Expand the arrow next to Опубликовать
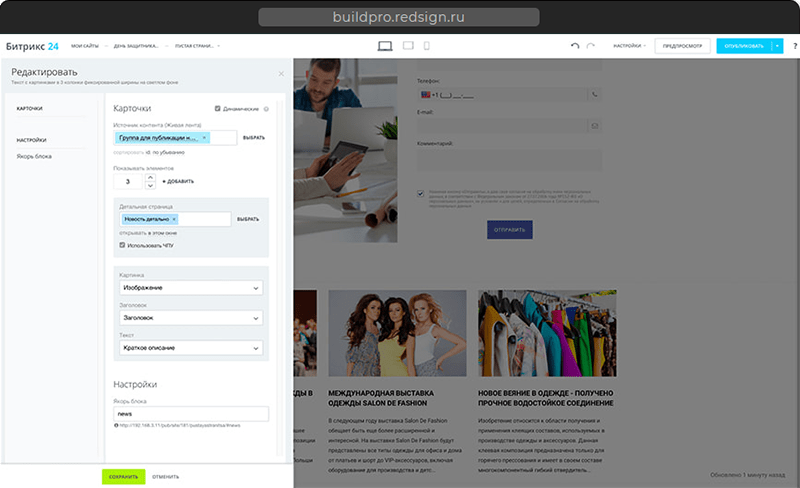 click(777, 46)
